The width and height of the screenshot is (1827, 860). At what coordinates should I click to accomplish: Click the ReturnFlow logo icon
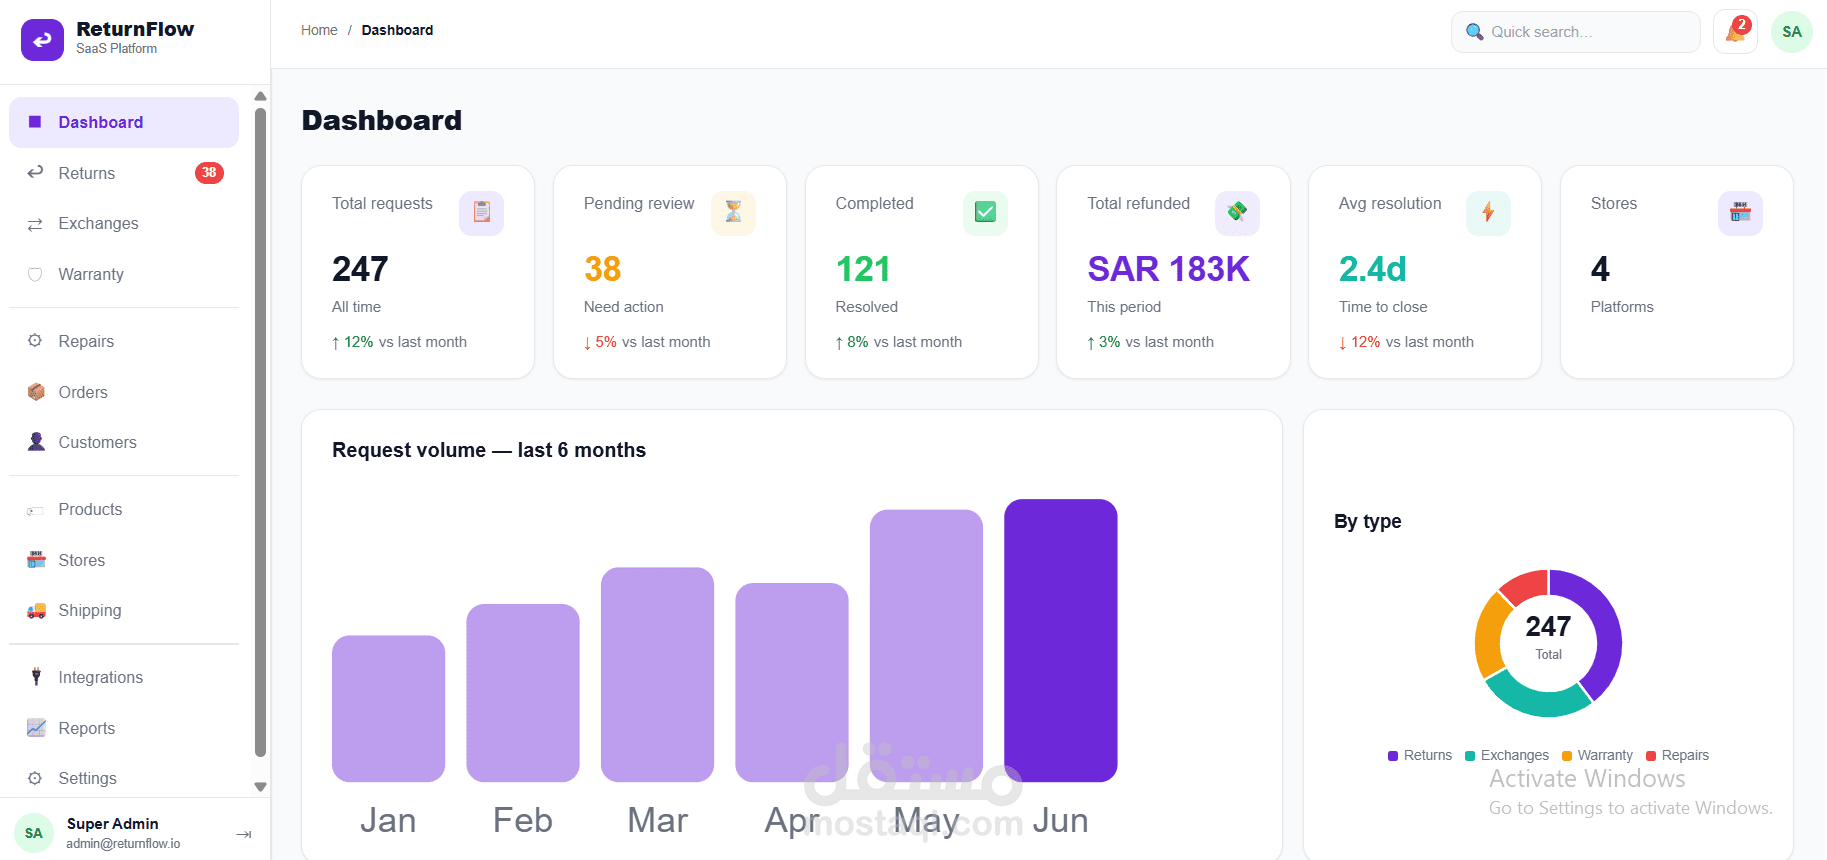click(x=42, y=40)
